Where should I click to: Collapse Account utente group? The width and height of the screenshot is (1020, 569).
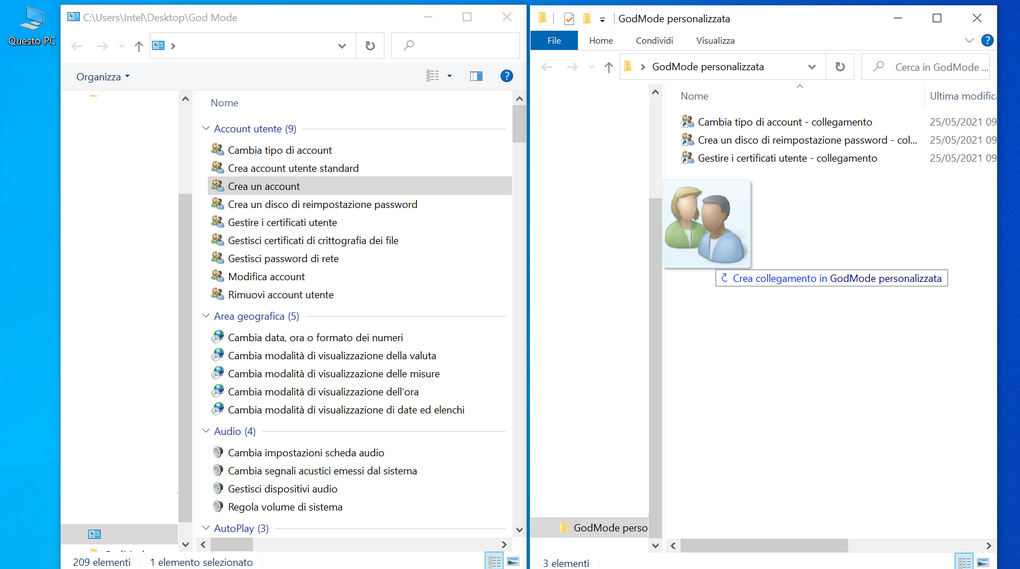click(x=206, y=129)
